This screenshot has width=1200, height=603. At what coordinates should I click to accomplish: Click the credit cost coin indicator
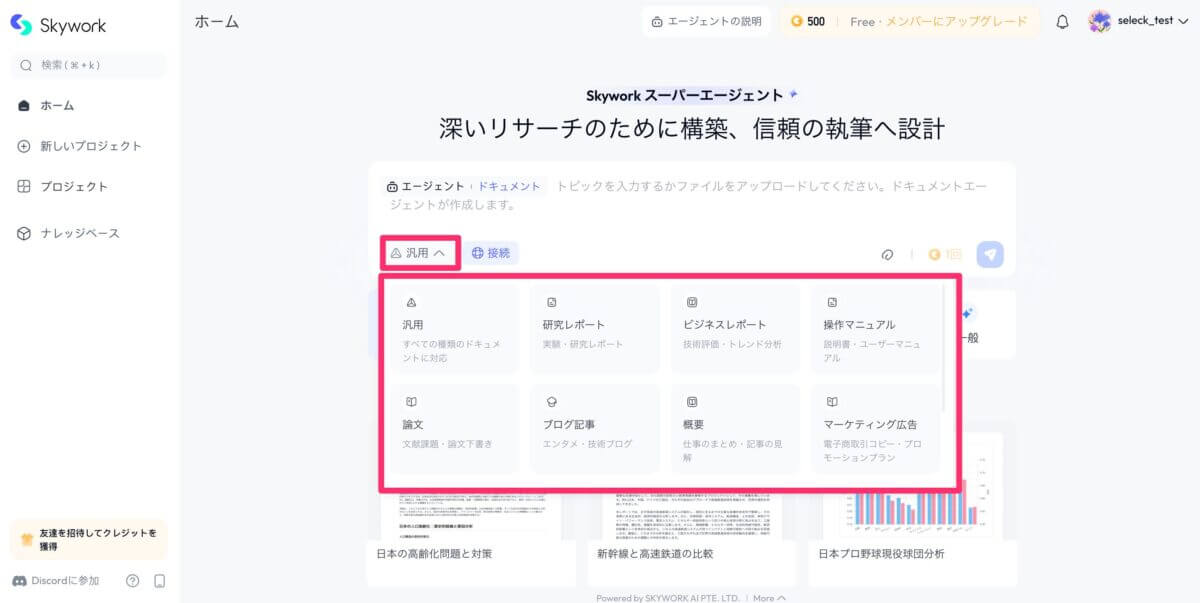[944, 254]
